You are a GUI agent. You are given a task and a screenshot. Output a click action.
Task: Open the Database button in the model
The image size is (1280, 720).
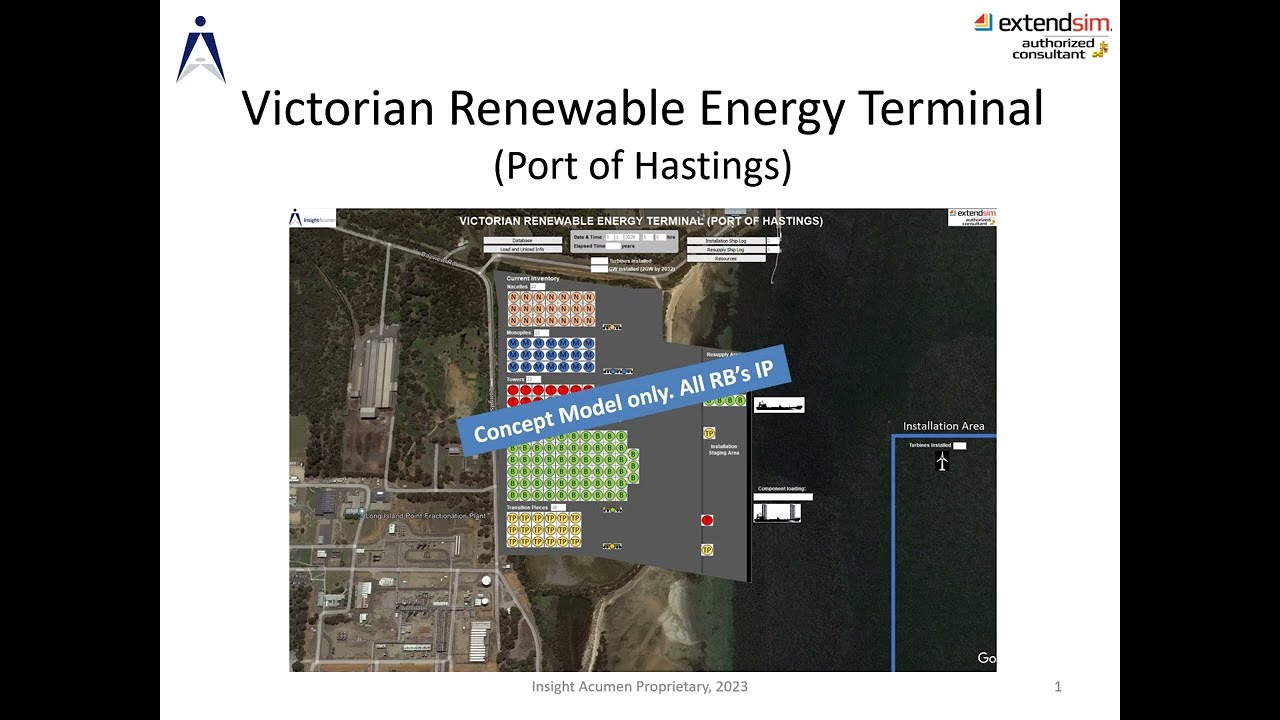tap(523, 240)
